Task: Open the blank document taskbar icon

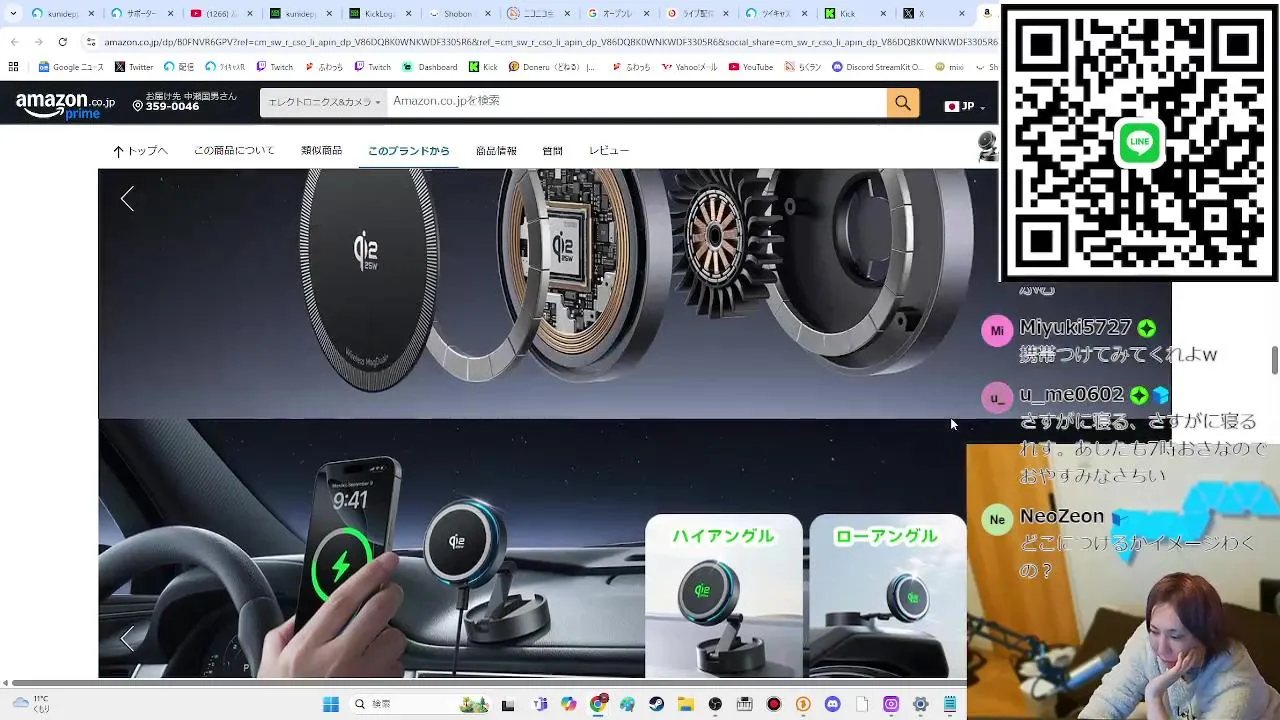Action: click(862, 704)
